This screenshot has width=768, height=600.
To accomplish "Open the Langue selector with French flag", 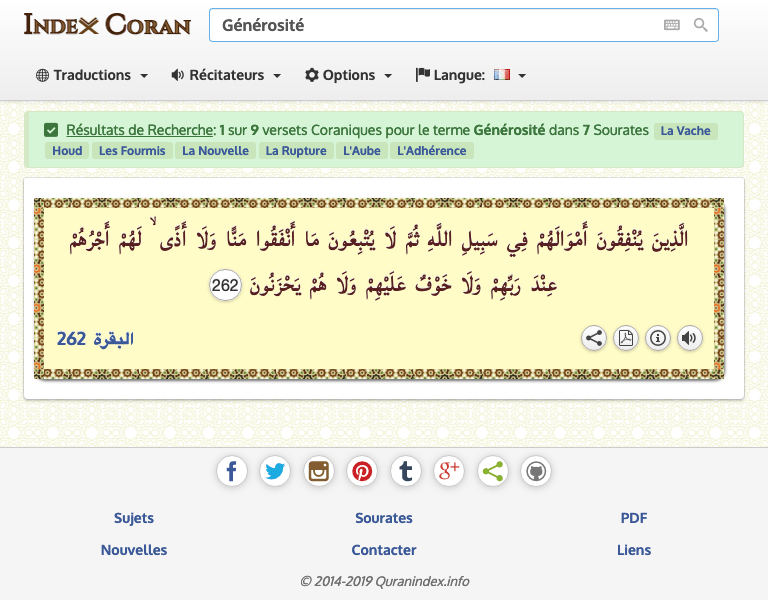I will 471,75.
